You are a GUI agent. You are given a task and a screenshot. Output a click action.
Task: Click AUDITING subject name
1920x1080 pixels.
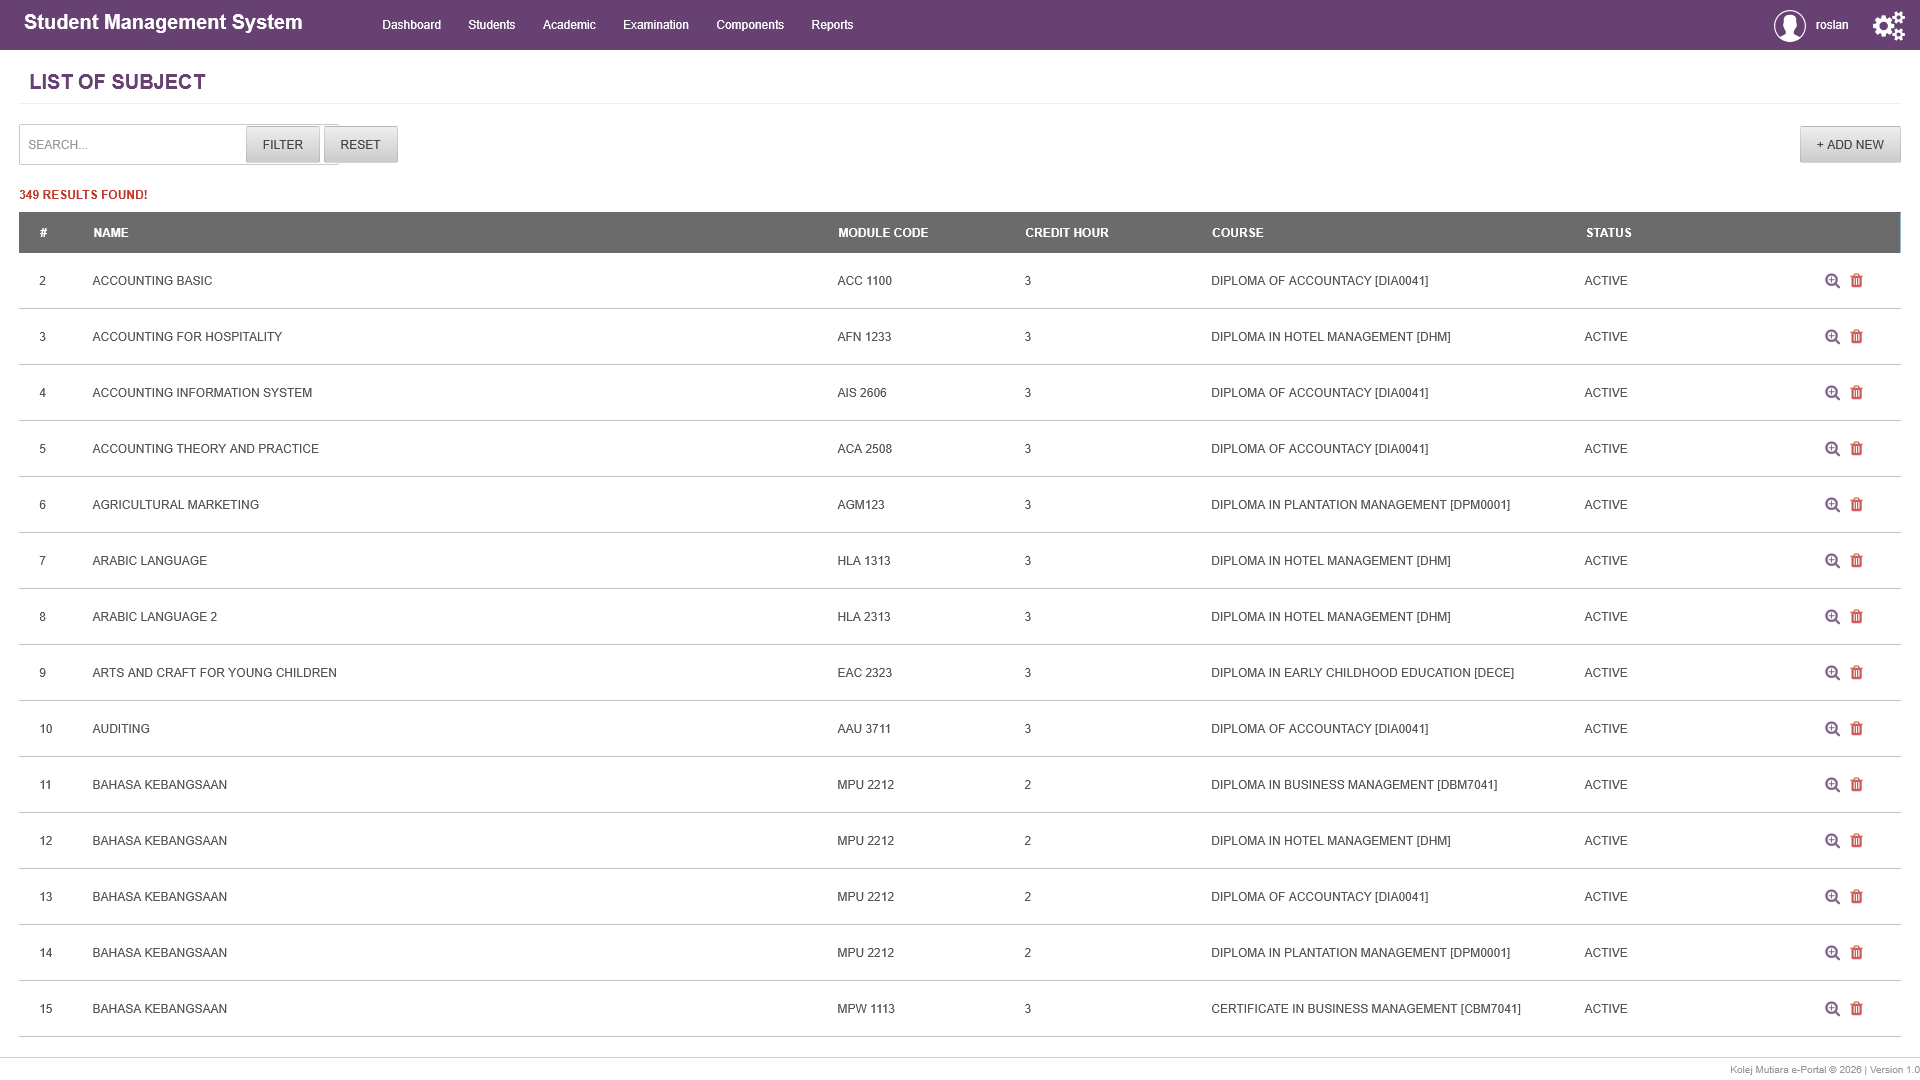[x=121, y=729]
